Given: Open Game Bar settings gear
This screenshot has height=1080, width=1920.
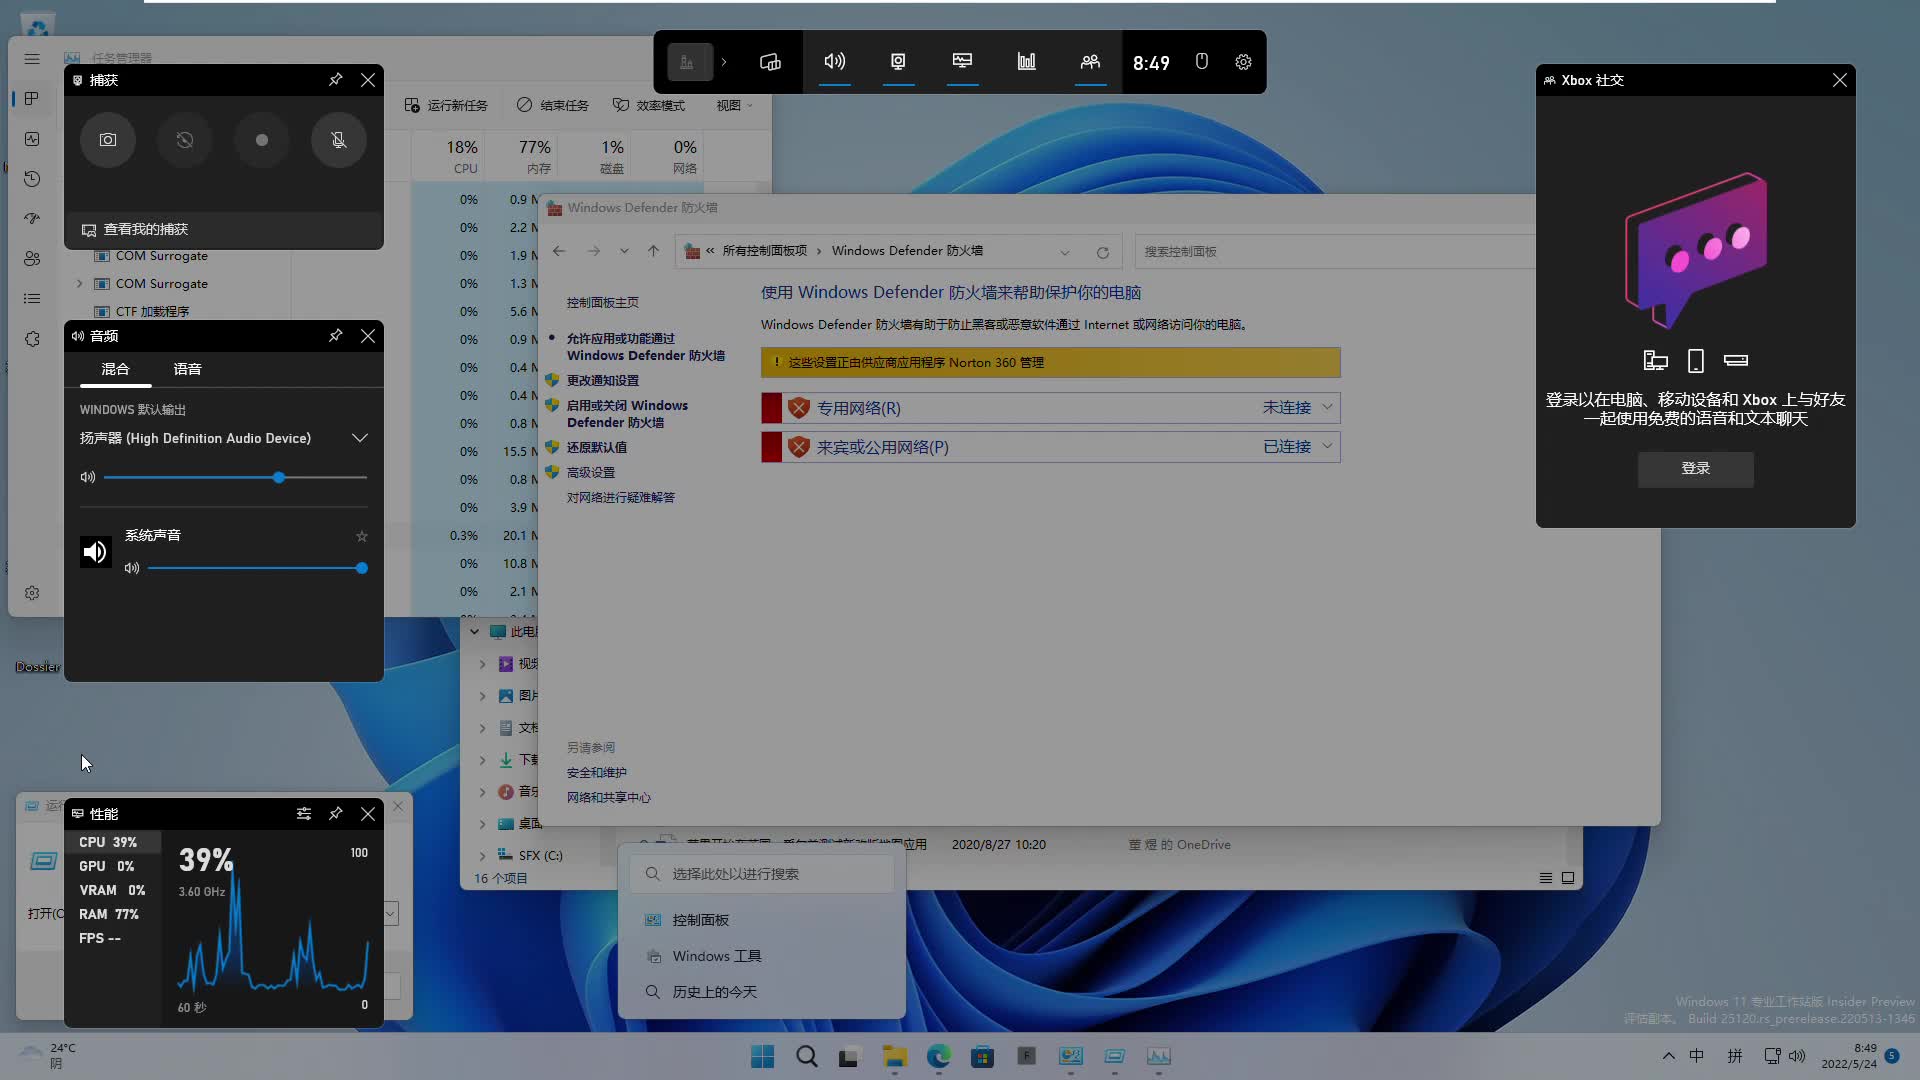Looking at the screenshot, I should (1242, 61).
